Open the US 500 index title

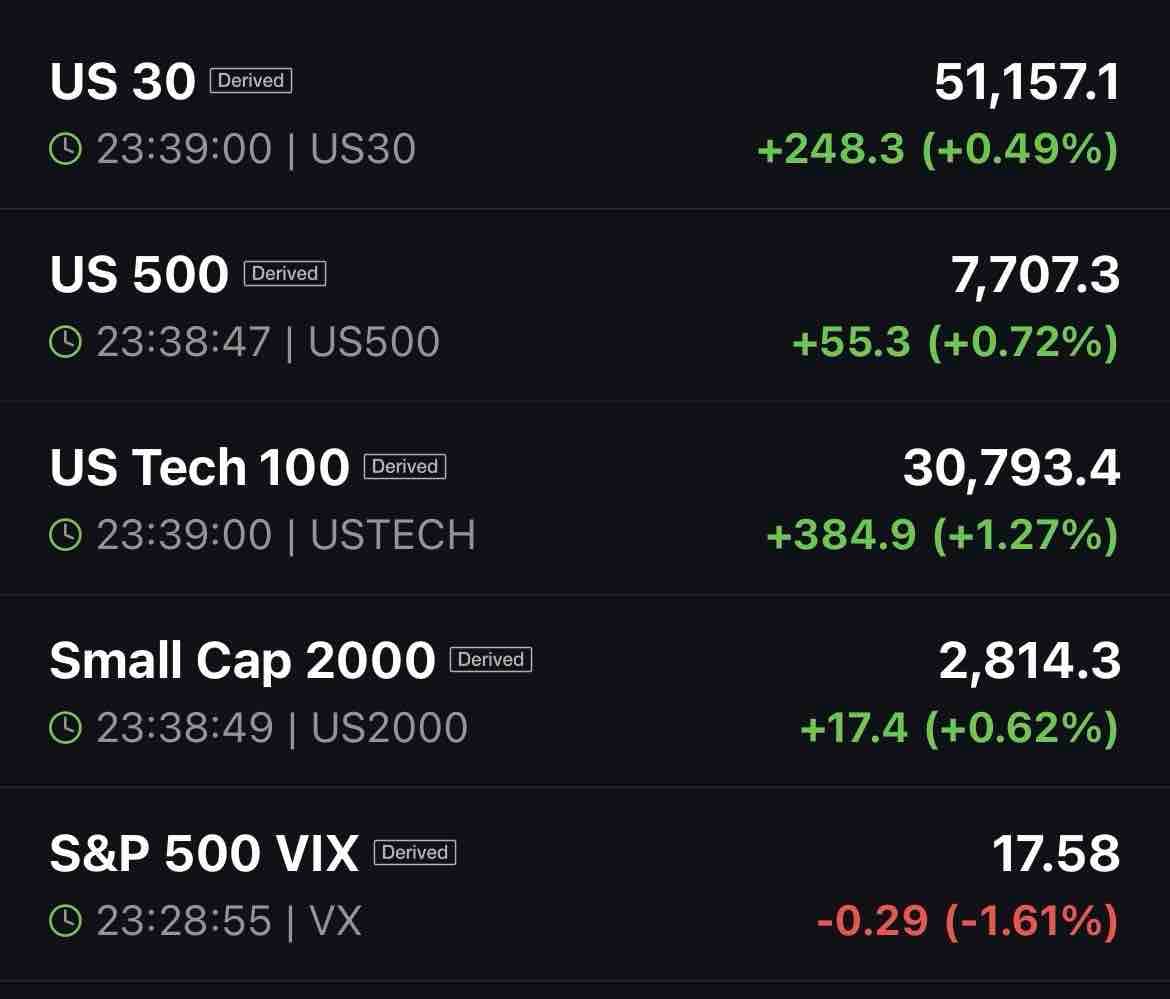point(139,275)
